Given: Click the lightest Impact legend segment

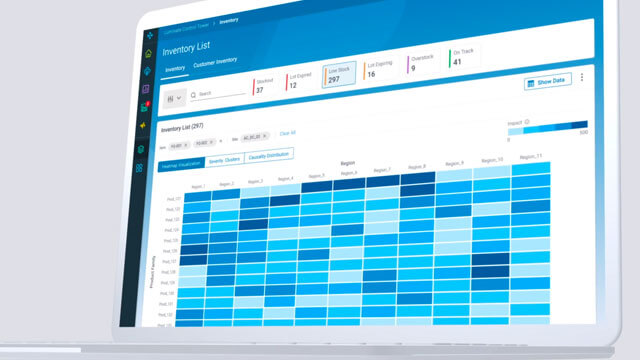Looking at the screenshot, I should (x=516, y=131).
